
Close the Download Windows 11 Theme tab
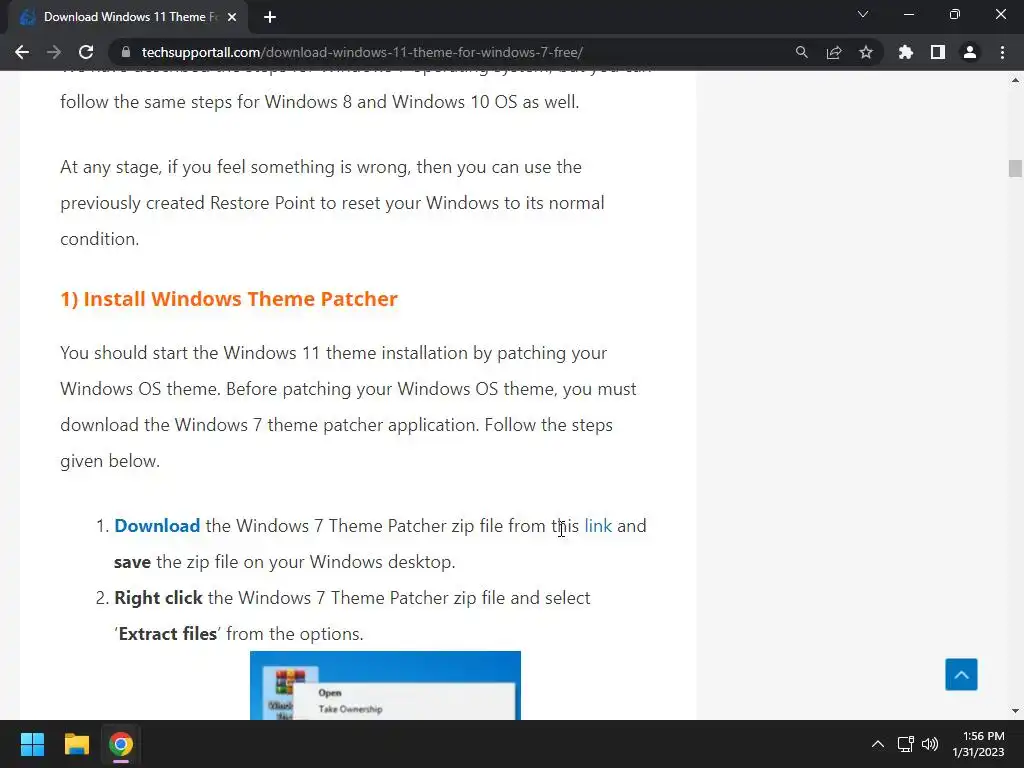232,17
